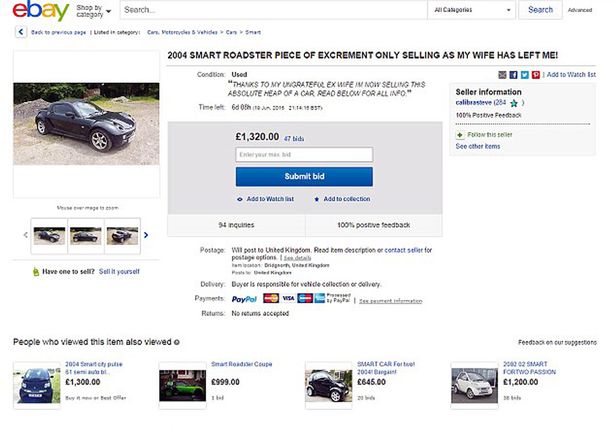Click the blue Search button
Viewport: 615px width, 428px height.
540,10
